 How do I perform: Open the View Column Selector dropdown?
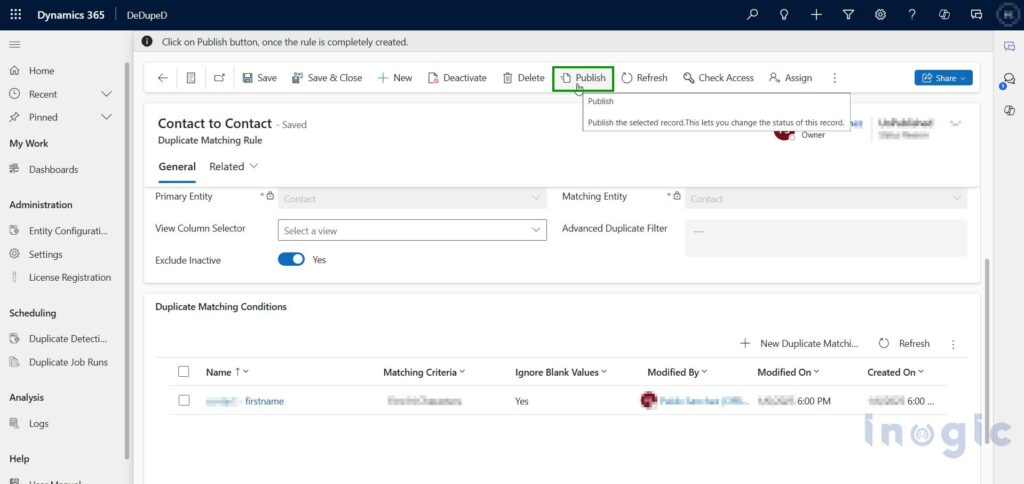point(412,230)
